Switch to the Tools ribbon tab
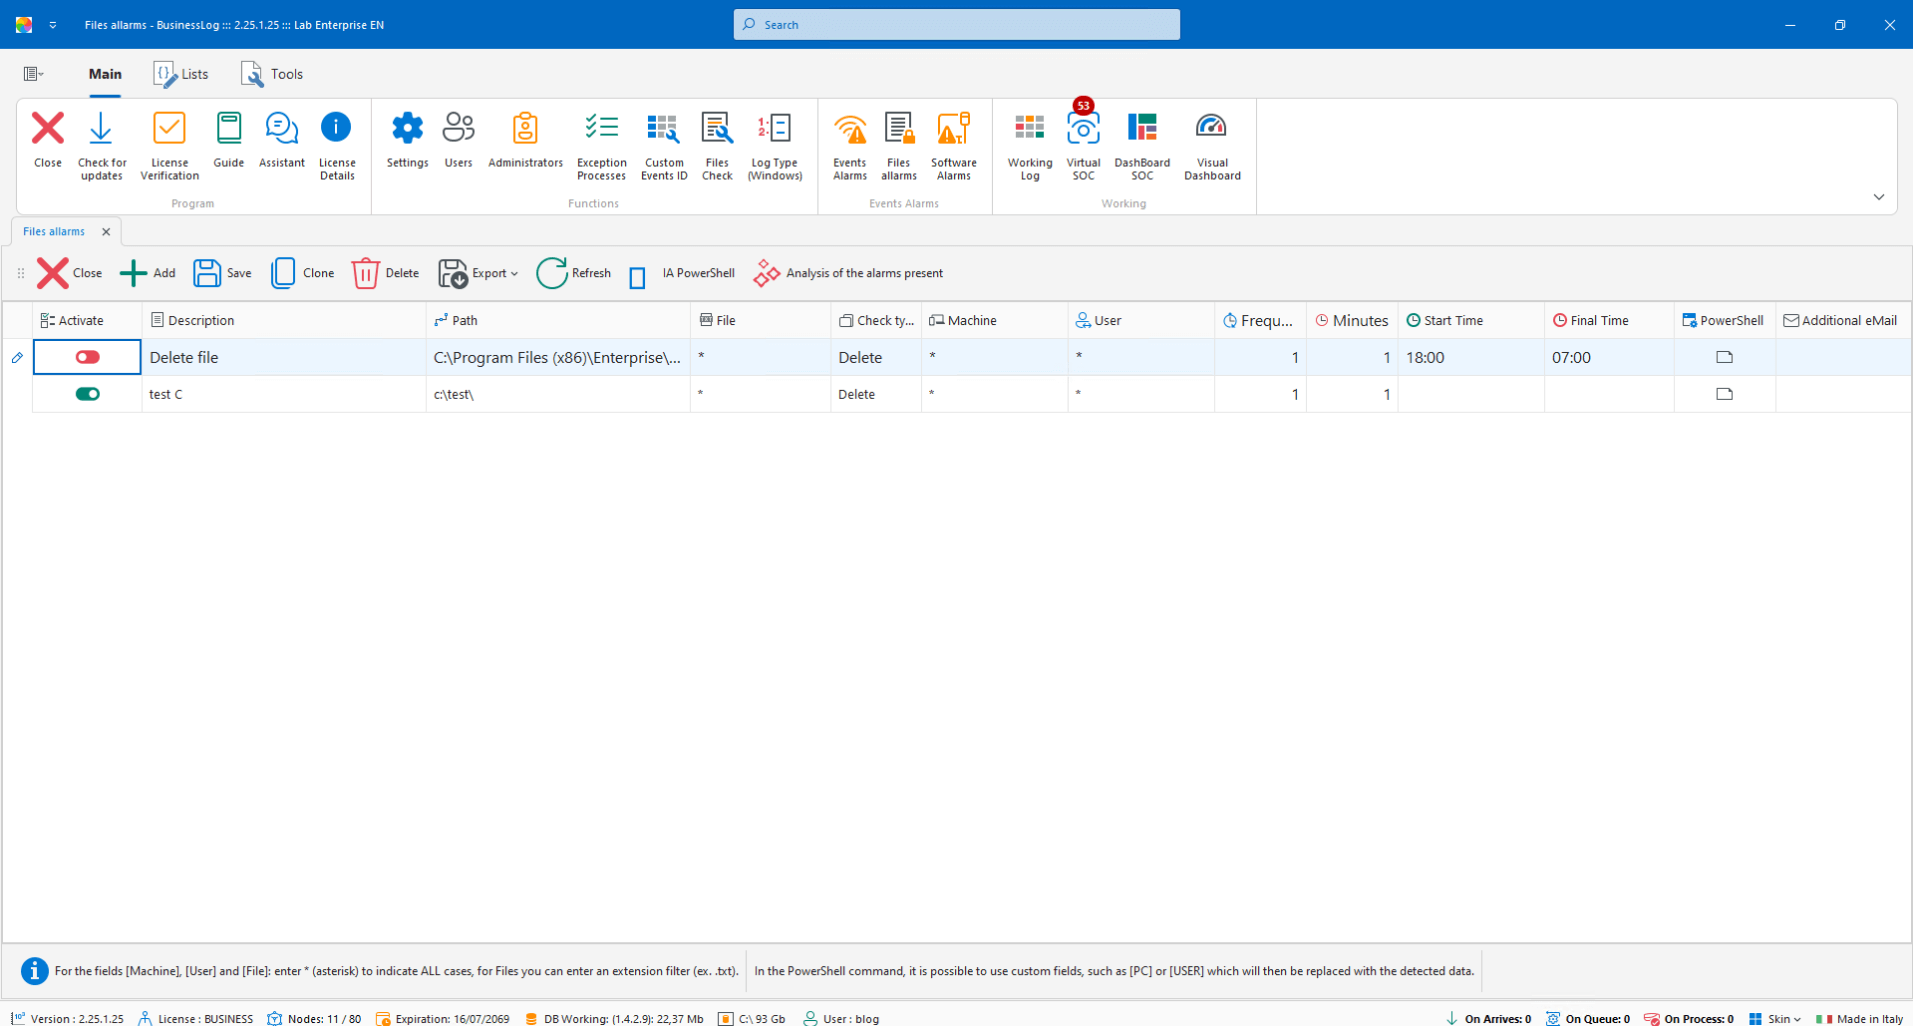The image size is (1913, 1026). click(272, 74)
